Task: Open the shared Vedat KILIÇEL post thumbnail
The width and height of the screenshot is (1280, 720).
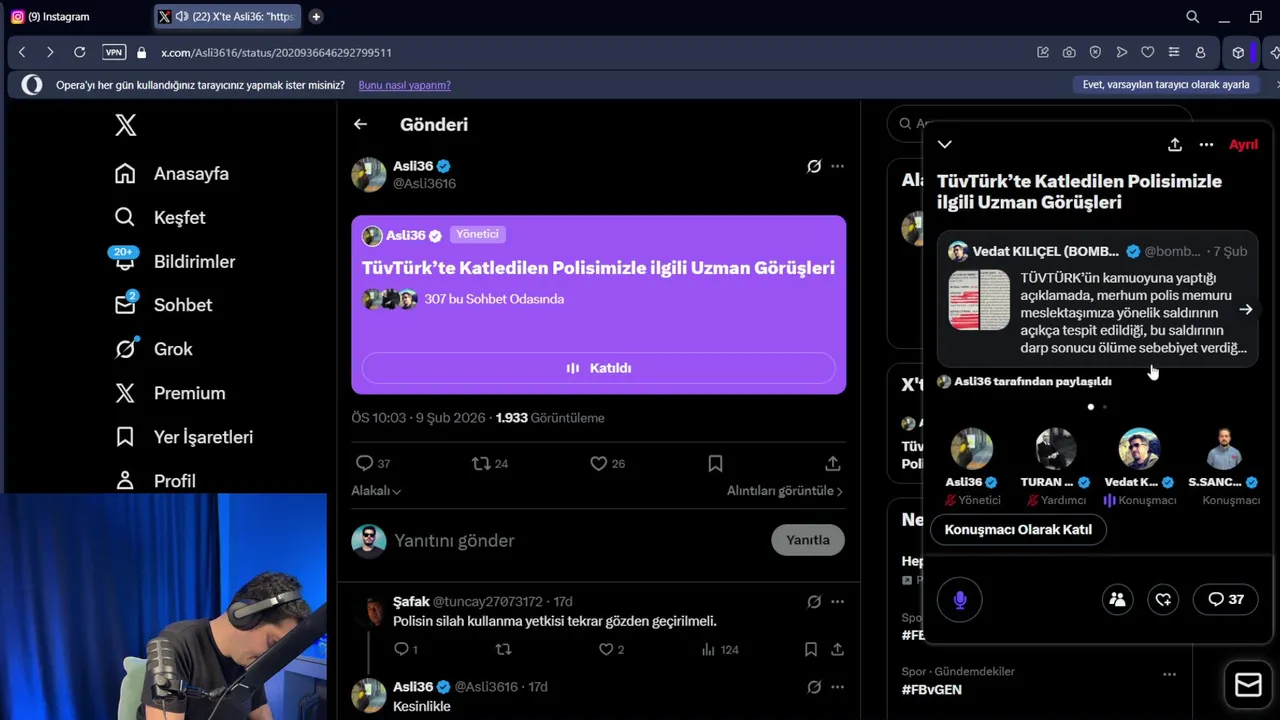Action: [979, 299]
